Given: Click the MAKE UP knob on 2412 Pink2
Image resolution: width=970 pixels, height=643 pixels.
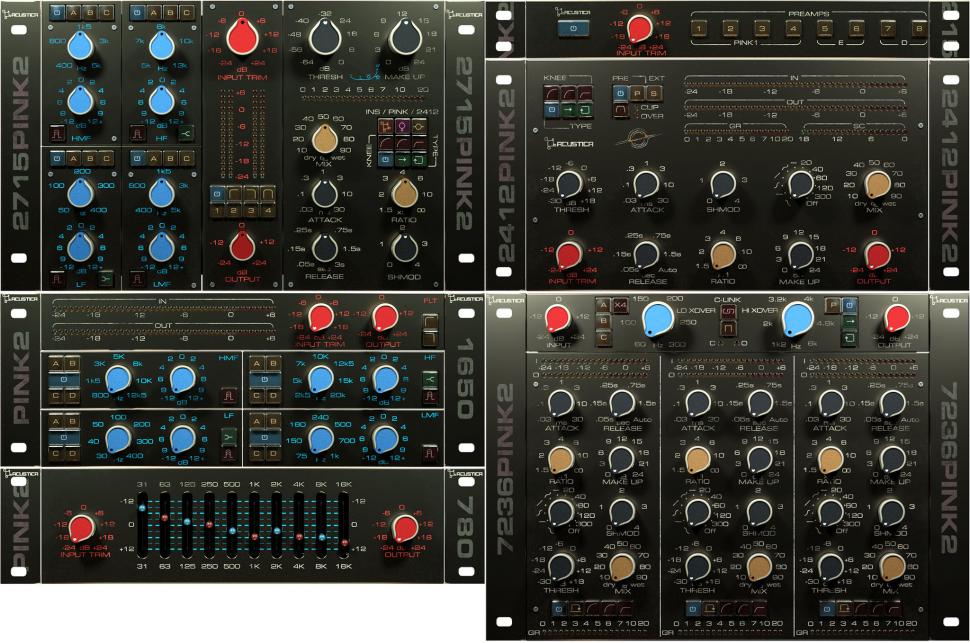Looking at the screenshot, I should click(x=799, y=255).
